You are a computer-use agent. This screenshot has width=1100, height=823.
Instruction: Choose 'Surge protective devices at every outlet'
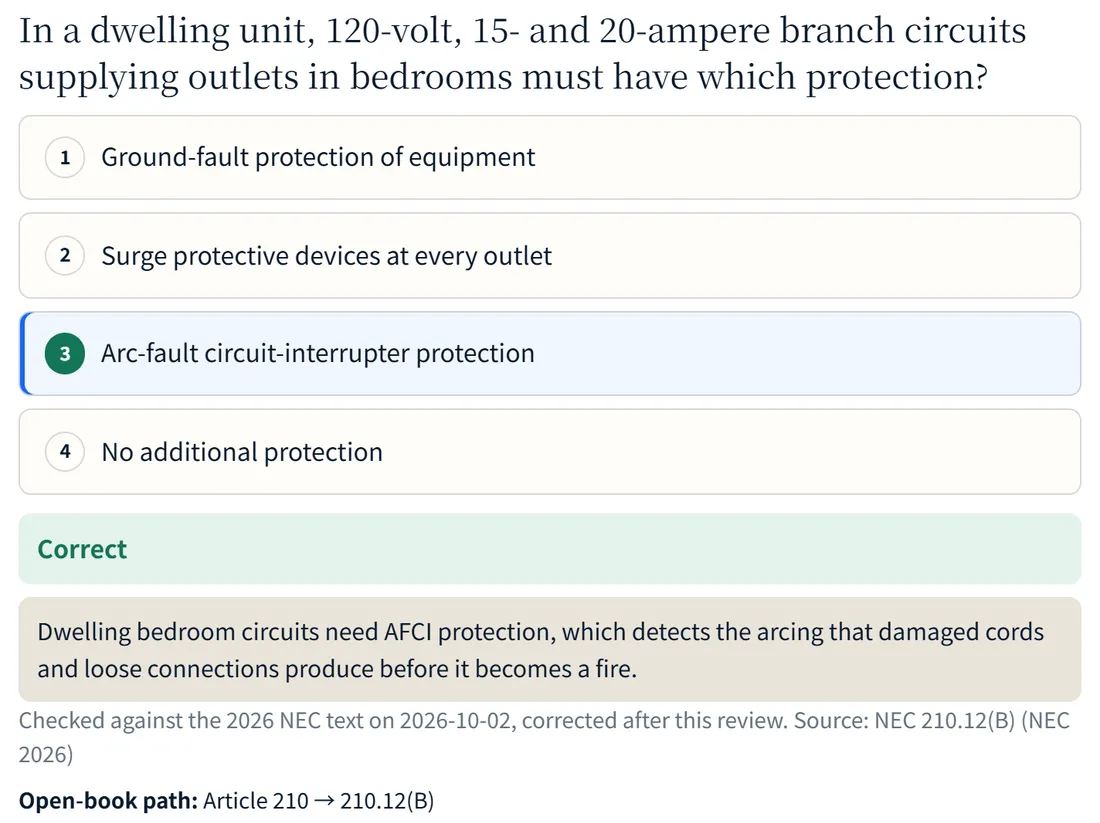pos(550,255)
